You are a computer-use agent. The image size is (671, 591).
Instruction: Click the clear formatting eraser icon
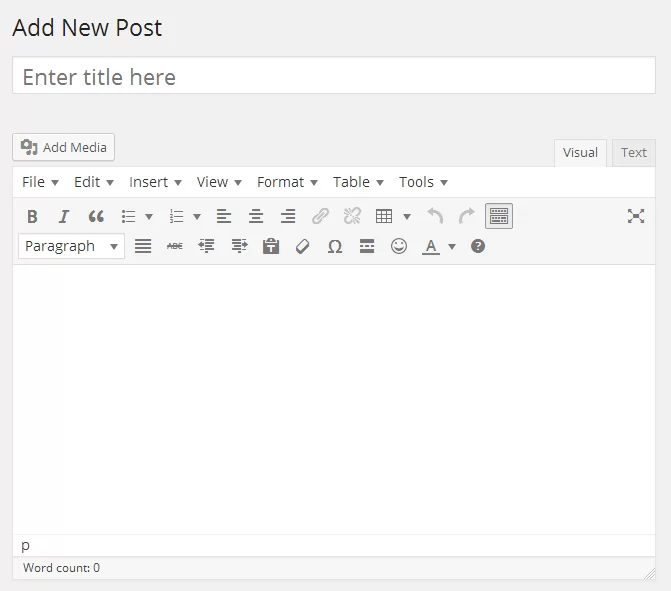[303, 246]
